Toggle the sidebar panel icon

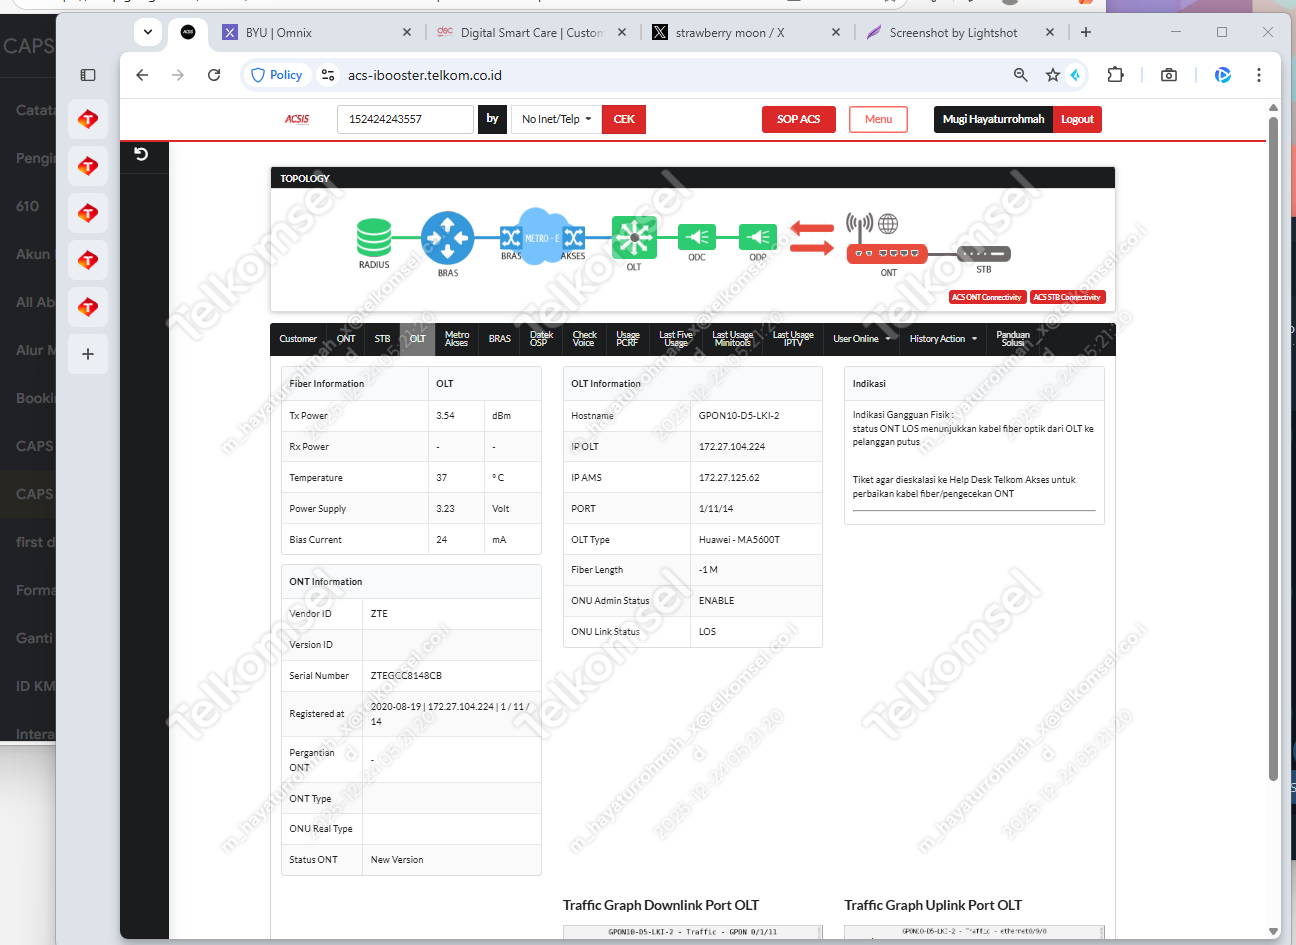88,75
